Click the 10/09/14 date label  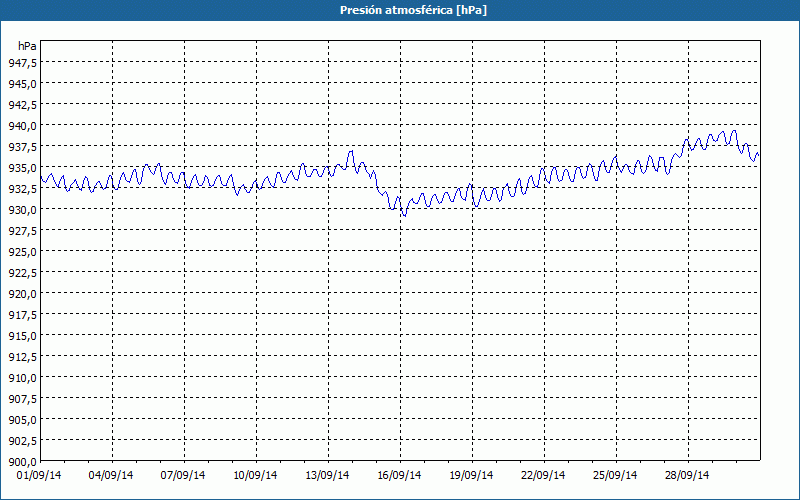[x=255, y=475]
